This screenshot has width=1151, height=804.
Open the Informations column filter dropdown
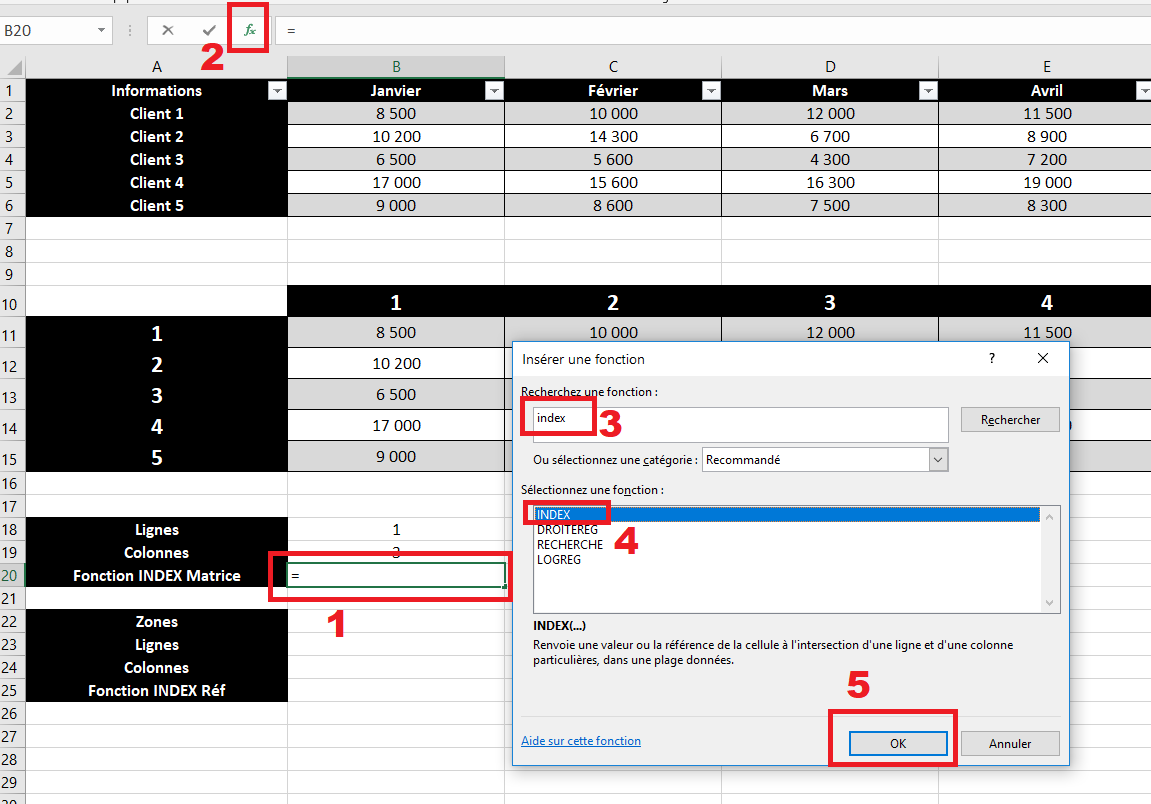[x=277, y=91]
